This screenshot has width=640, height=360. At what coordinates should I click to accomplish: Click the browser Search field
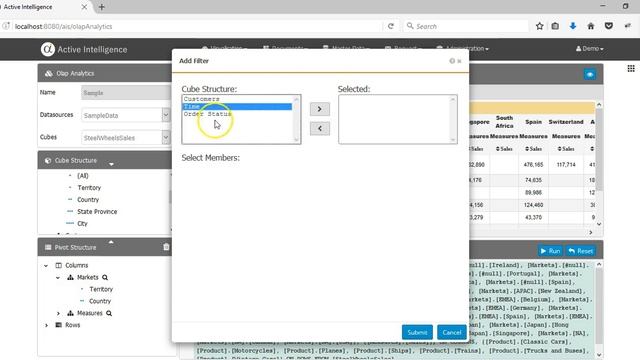click(466, 26)
